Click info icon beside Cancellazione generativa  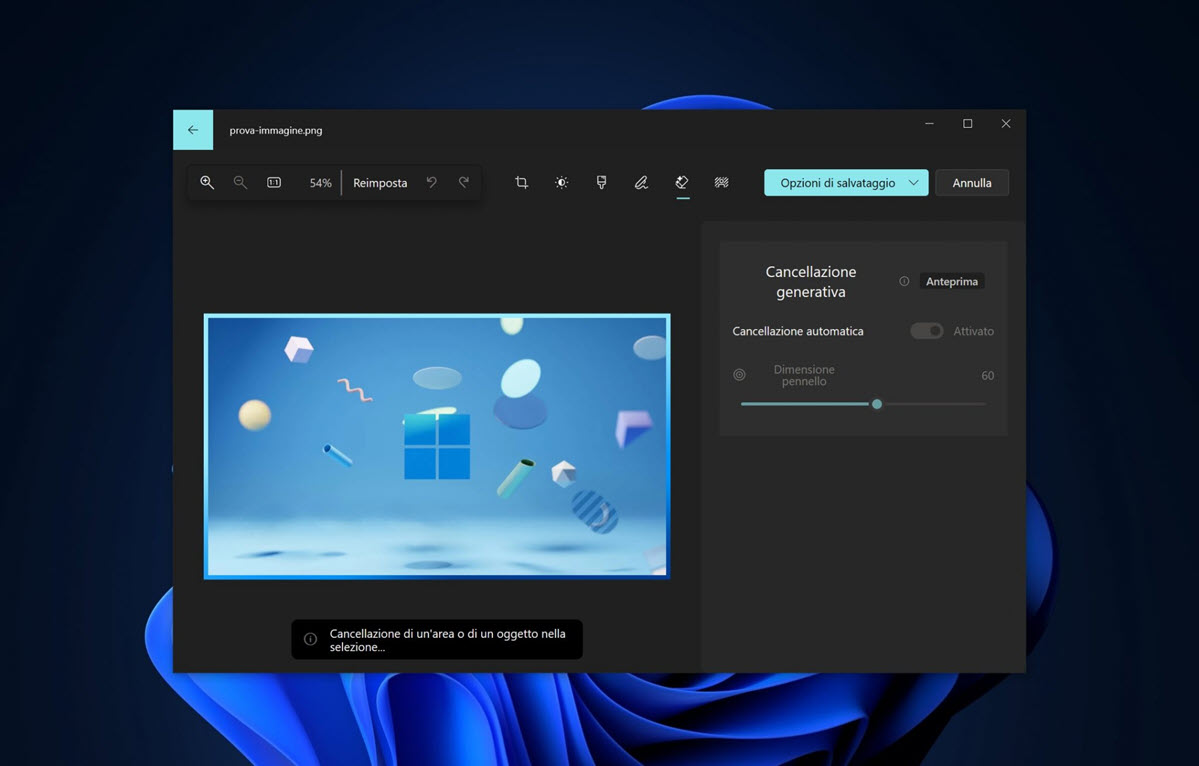pyautogui.click(x=904, y=282)
